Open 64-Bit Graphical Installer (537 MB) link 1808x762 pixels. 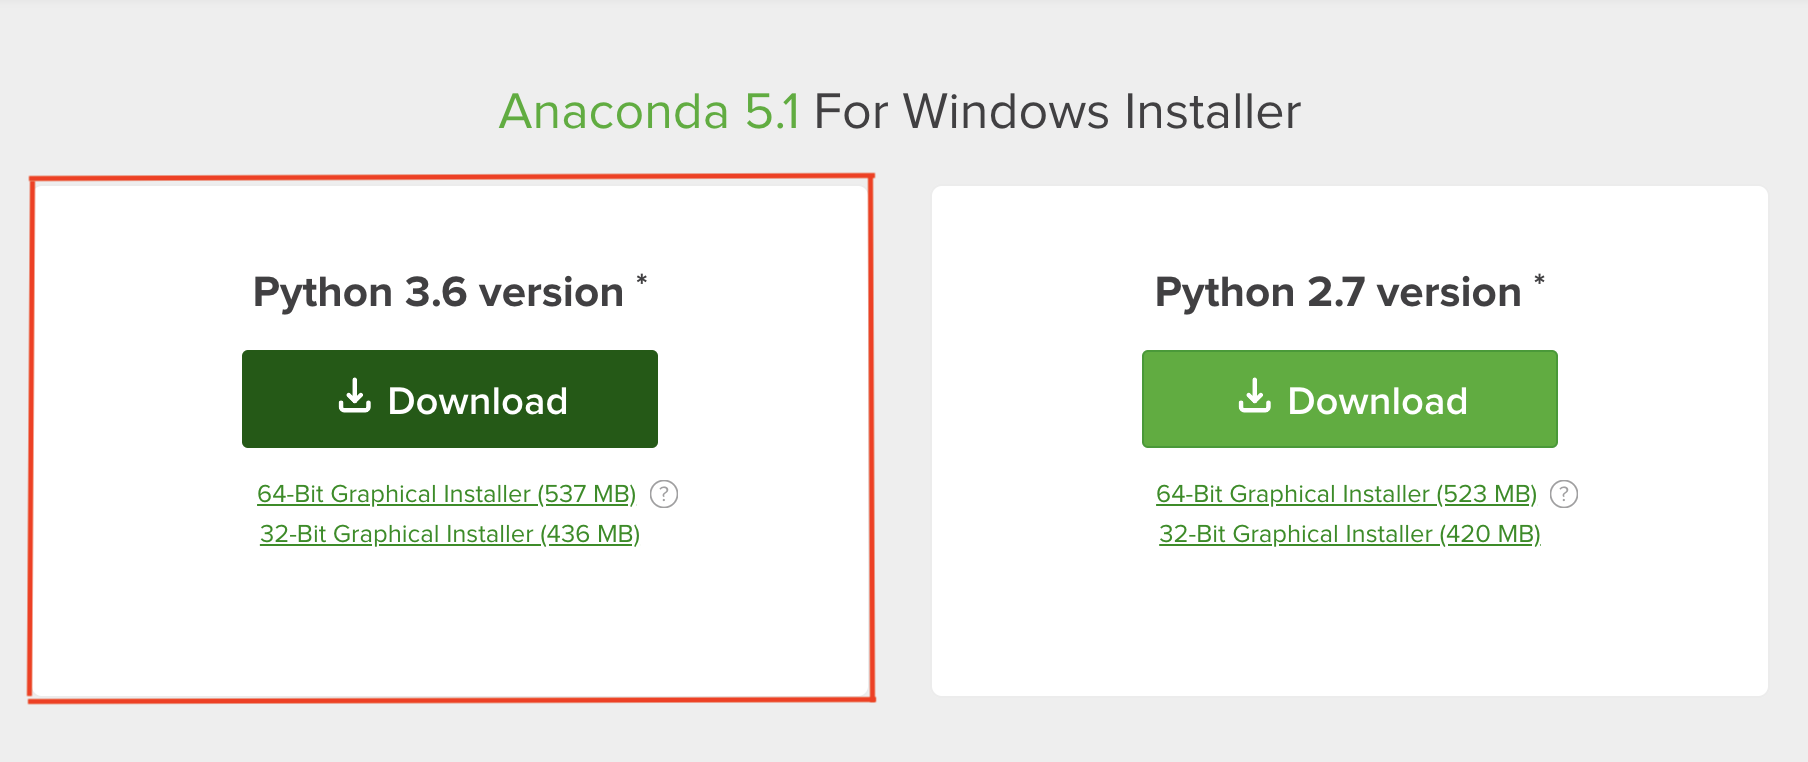[x=446, y=494]
